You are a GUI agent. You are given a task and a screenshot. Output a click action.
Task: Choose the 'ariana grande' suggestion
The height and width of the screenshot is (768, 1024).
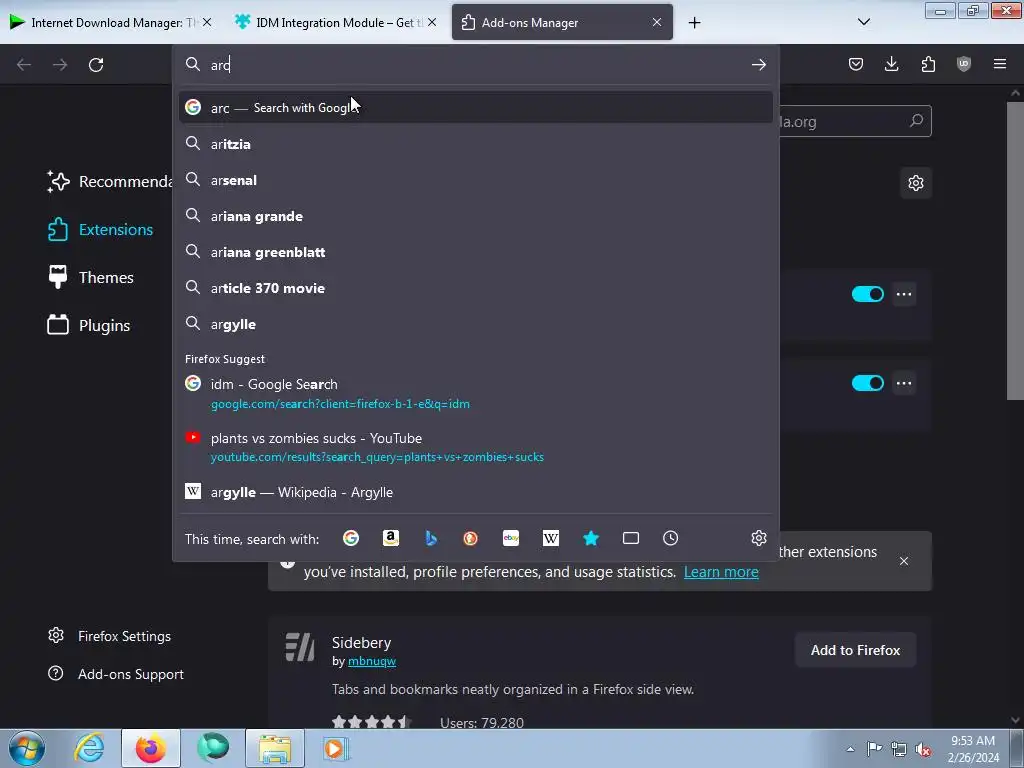(x=475, y=216)
